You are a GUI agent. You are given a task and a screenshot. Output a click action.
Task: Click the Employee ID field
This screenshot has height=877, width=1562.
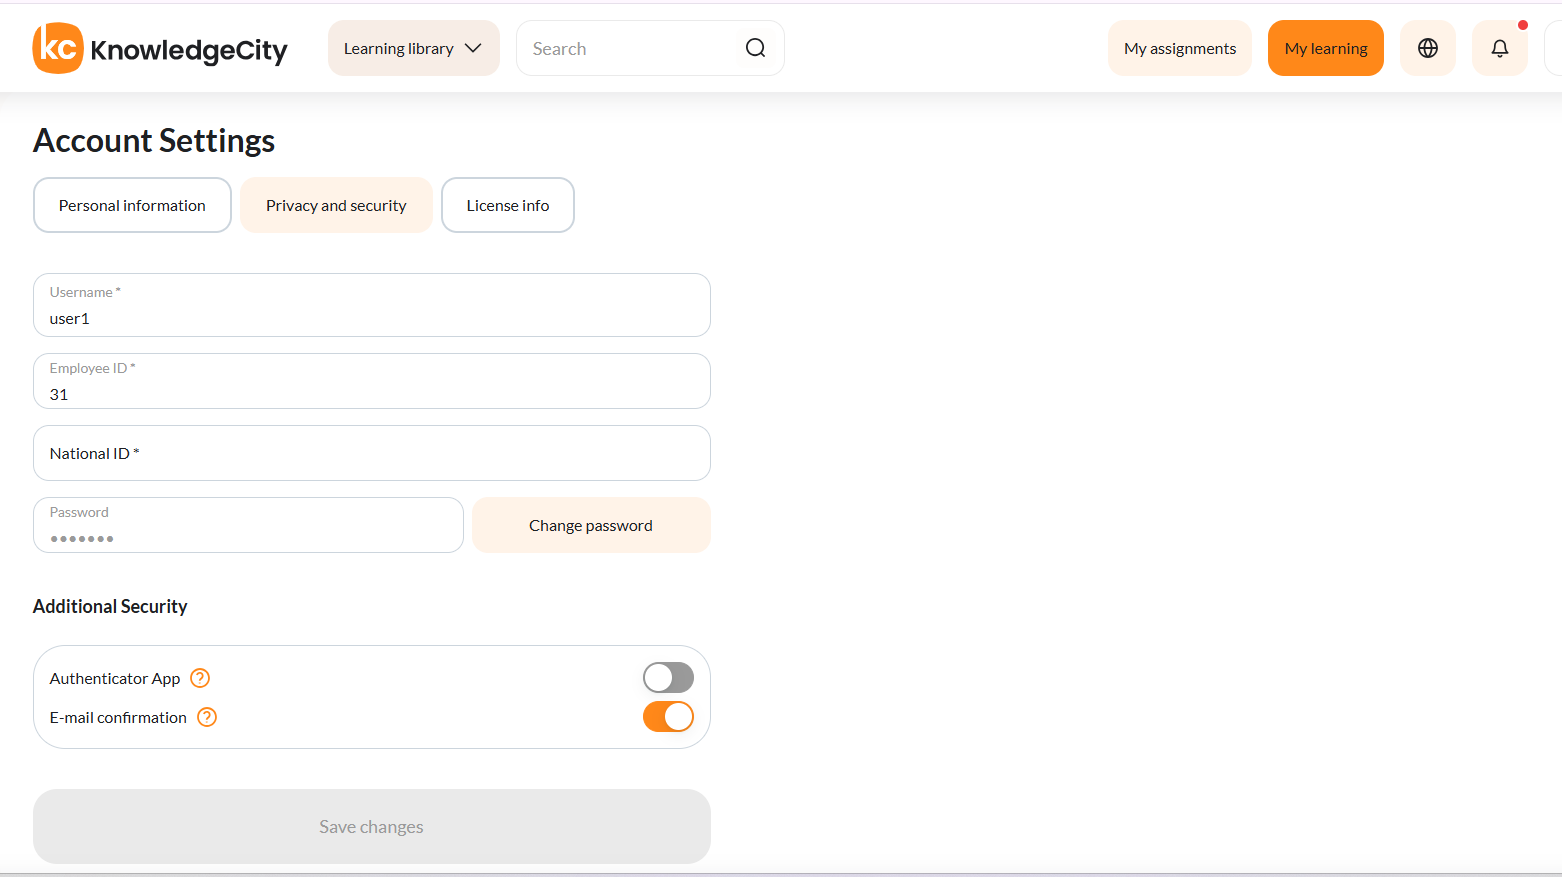tap(372, 381)
